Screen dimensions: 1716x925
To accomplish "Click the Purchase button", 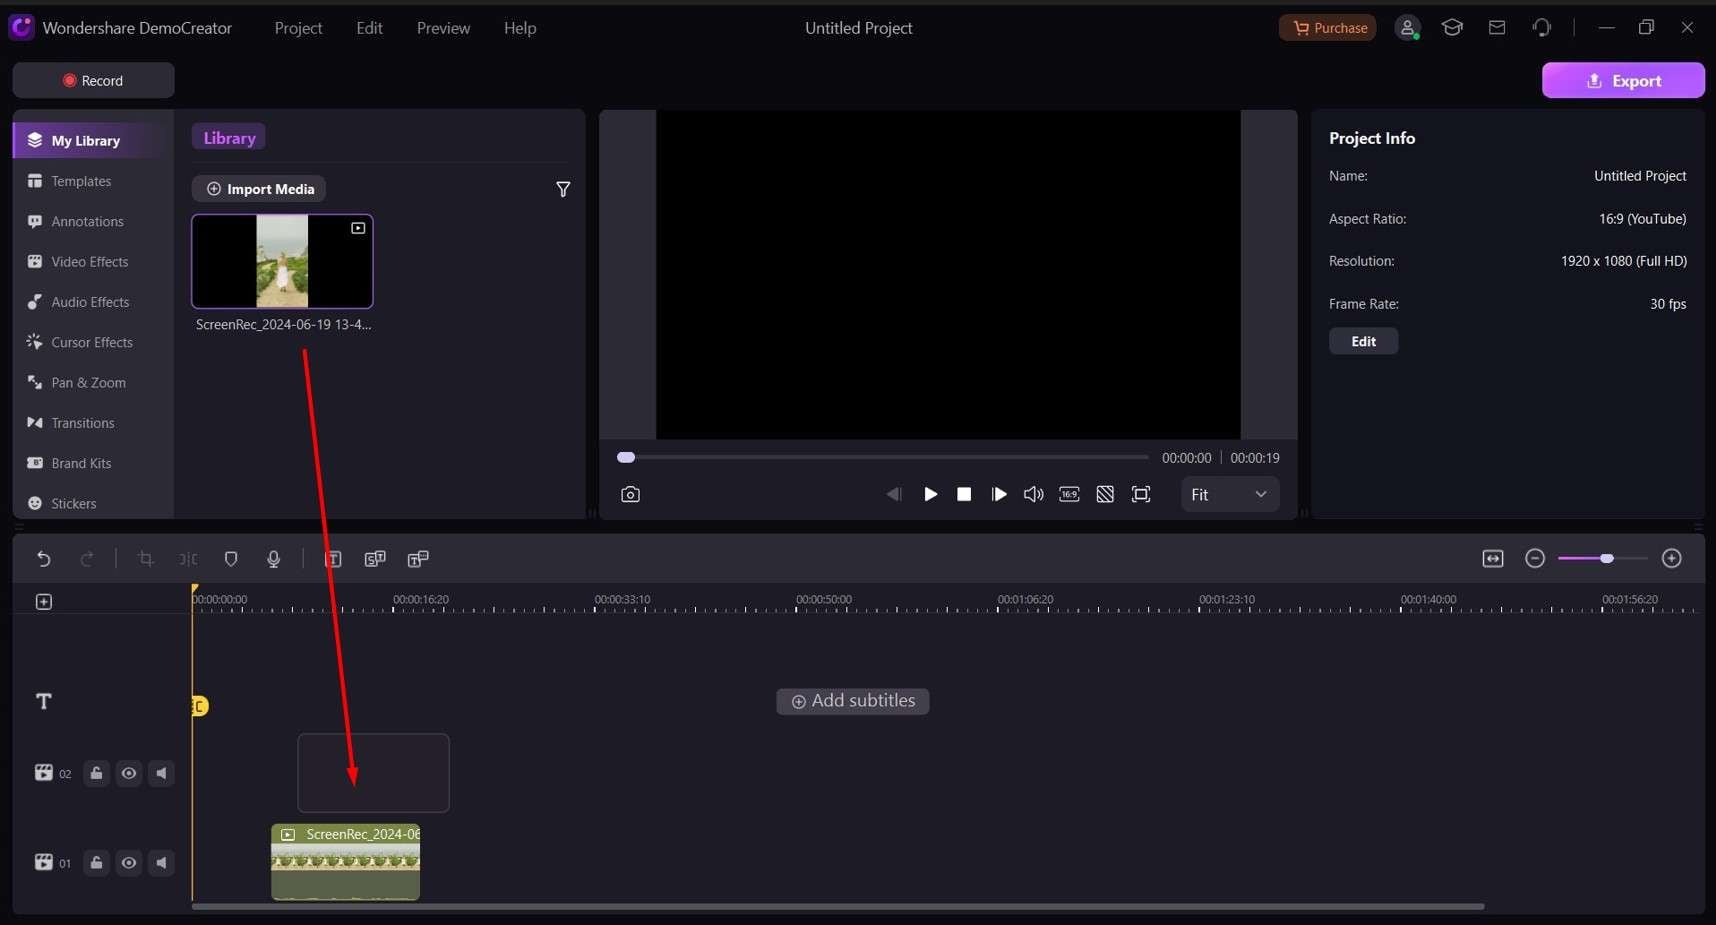I will coord(1328,28).
